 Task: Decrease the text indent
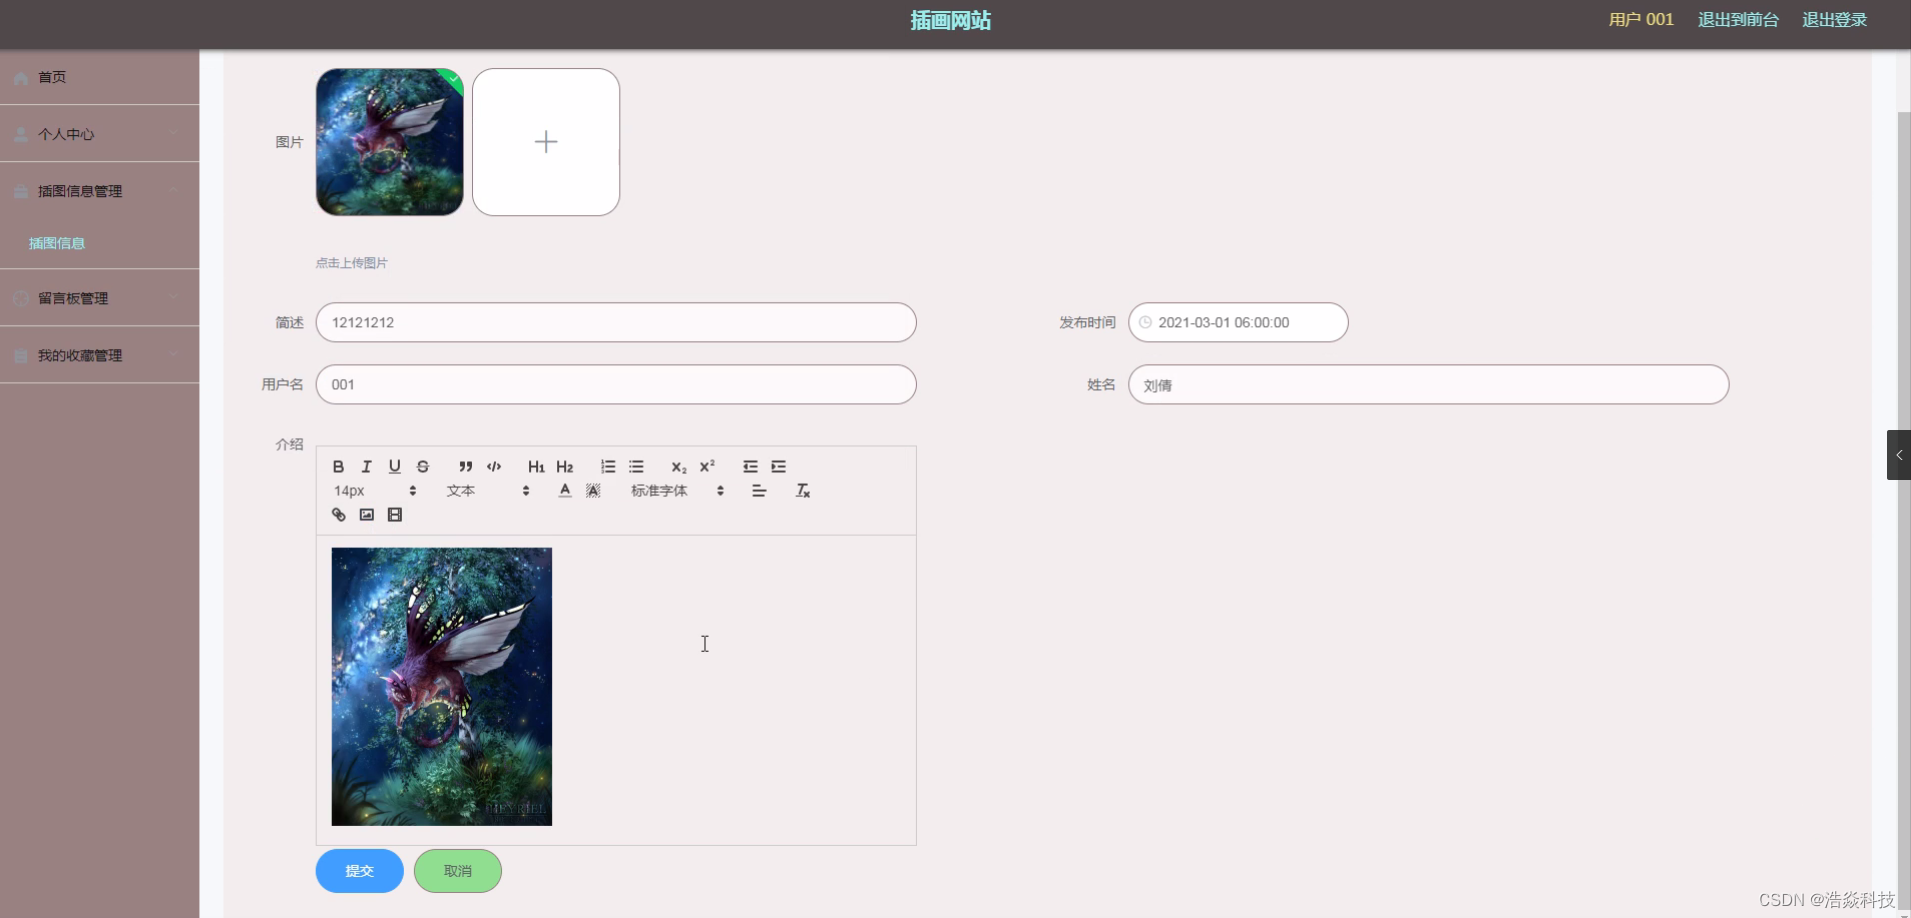[750, 467]
